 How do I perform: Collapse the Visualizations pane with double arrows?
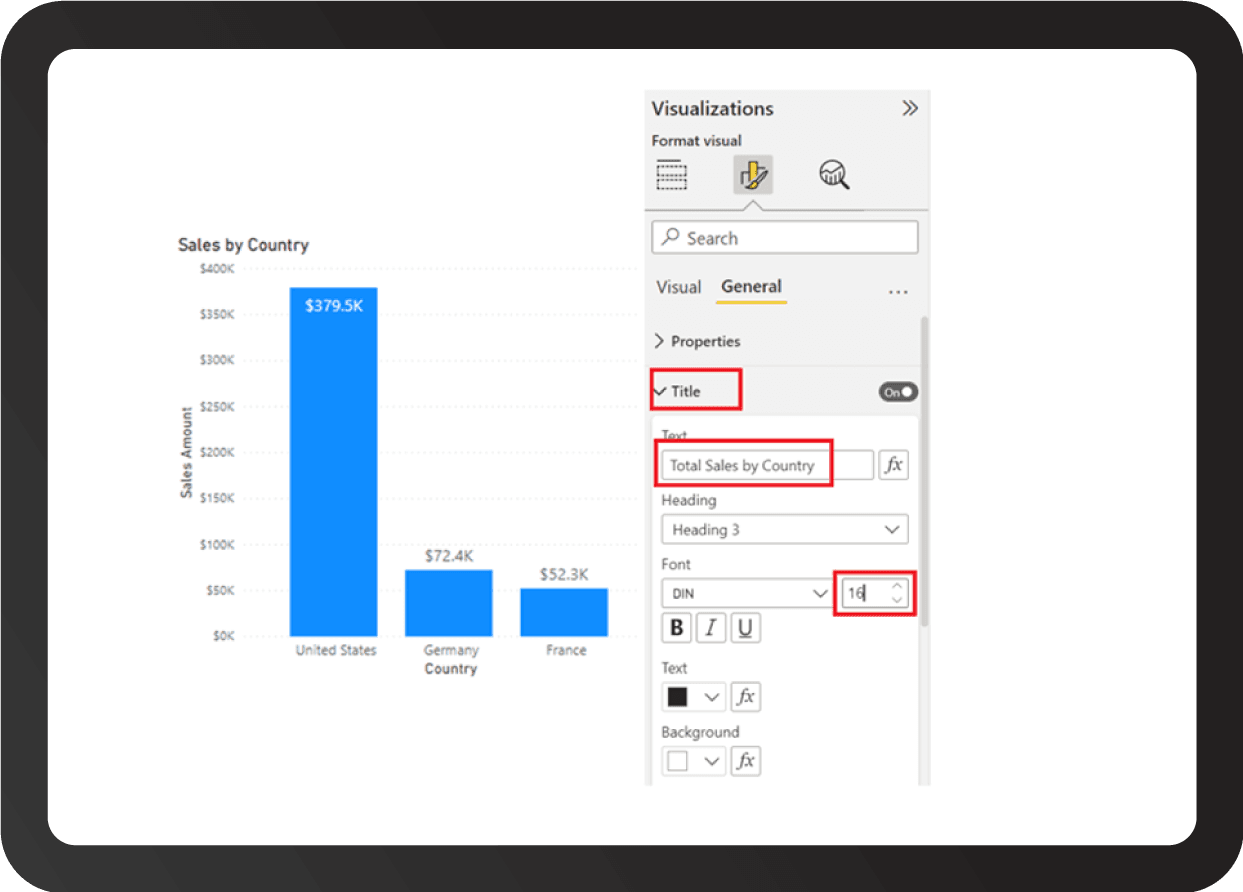[909, 108]
